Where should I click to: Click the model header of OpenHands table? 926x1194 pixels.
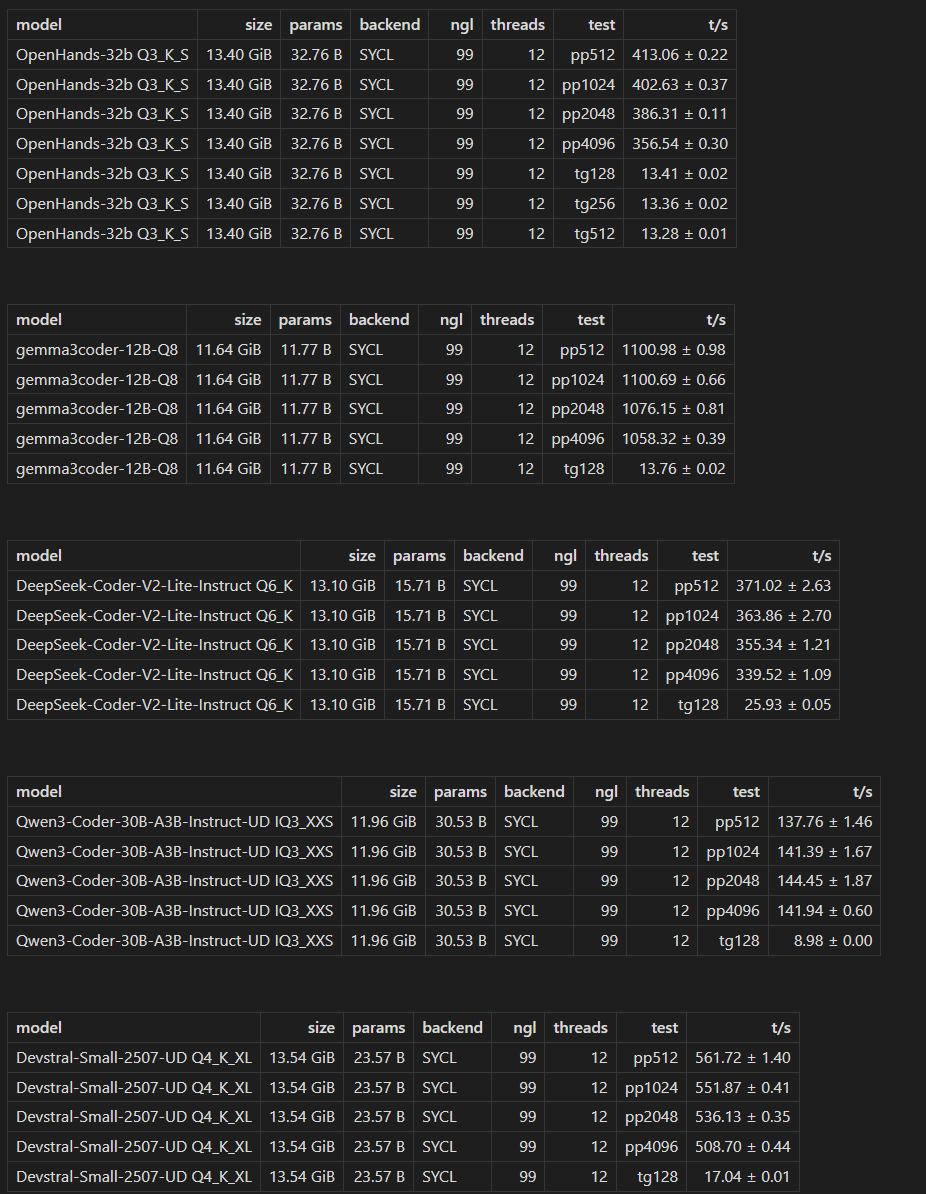pyautogui.click(x=39, y=25)
